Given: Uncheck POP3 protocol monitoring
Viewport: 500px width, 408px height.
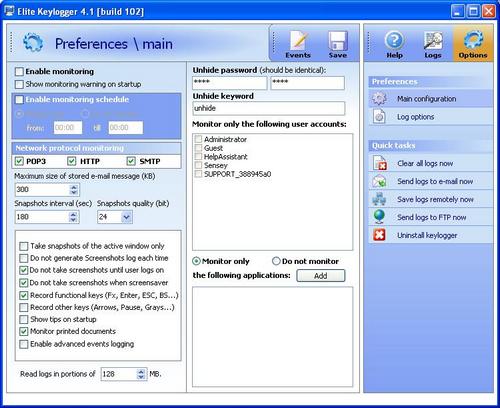Looking at the screenshot, I should click(19, 161).
